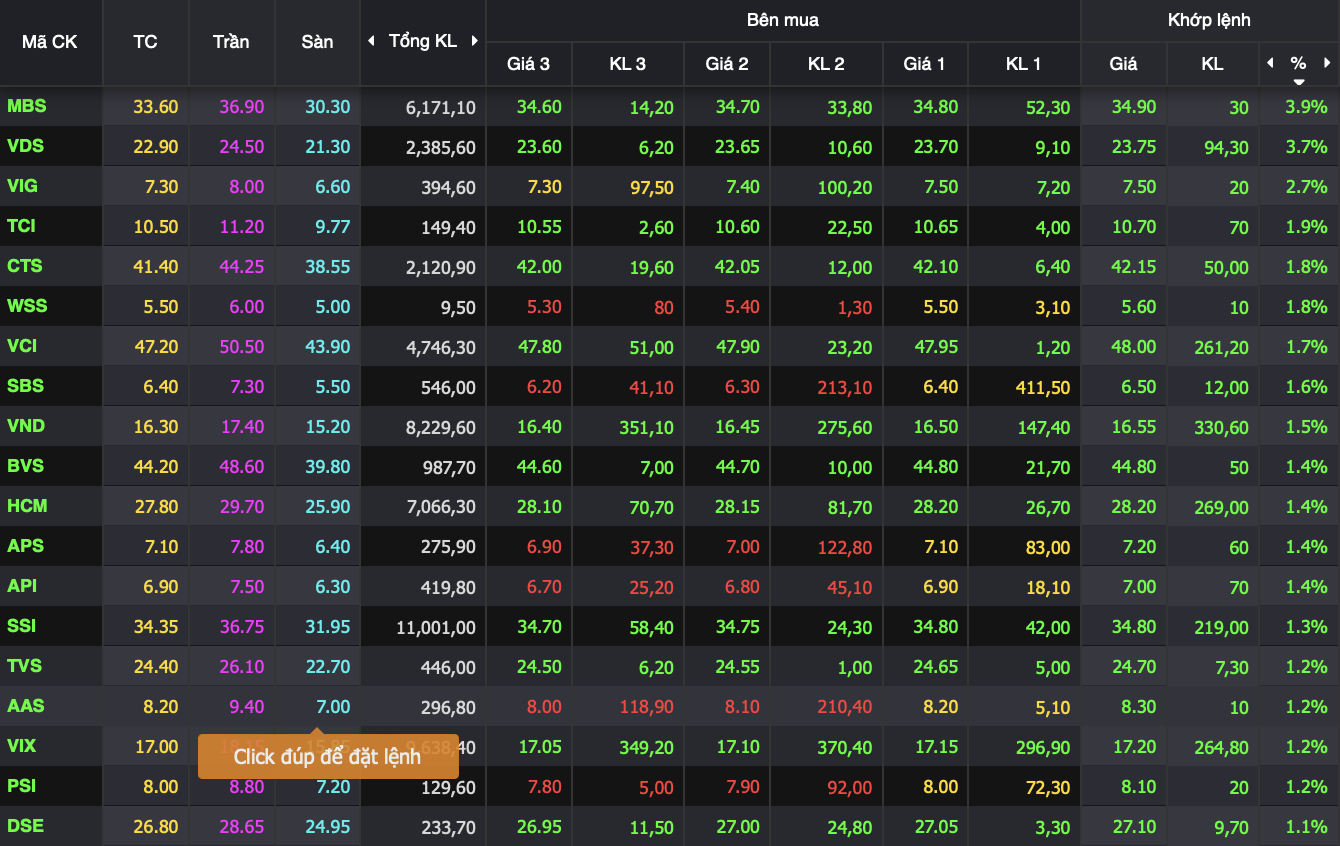Click the KL 3 column header

(627, 64)
